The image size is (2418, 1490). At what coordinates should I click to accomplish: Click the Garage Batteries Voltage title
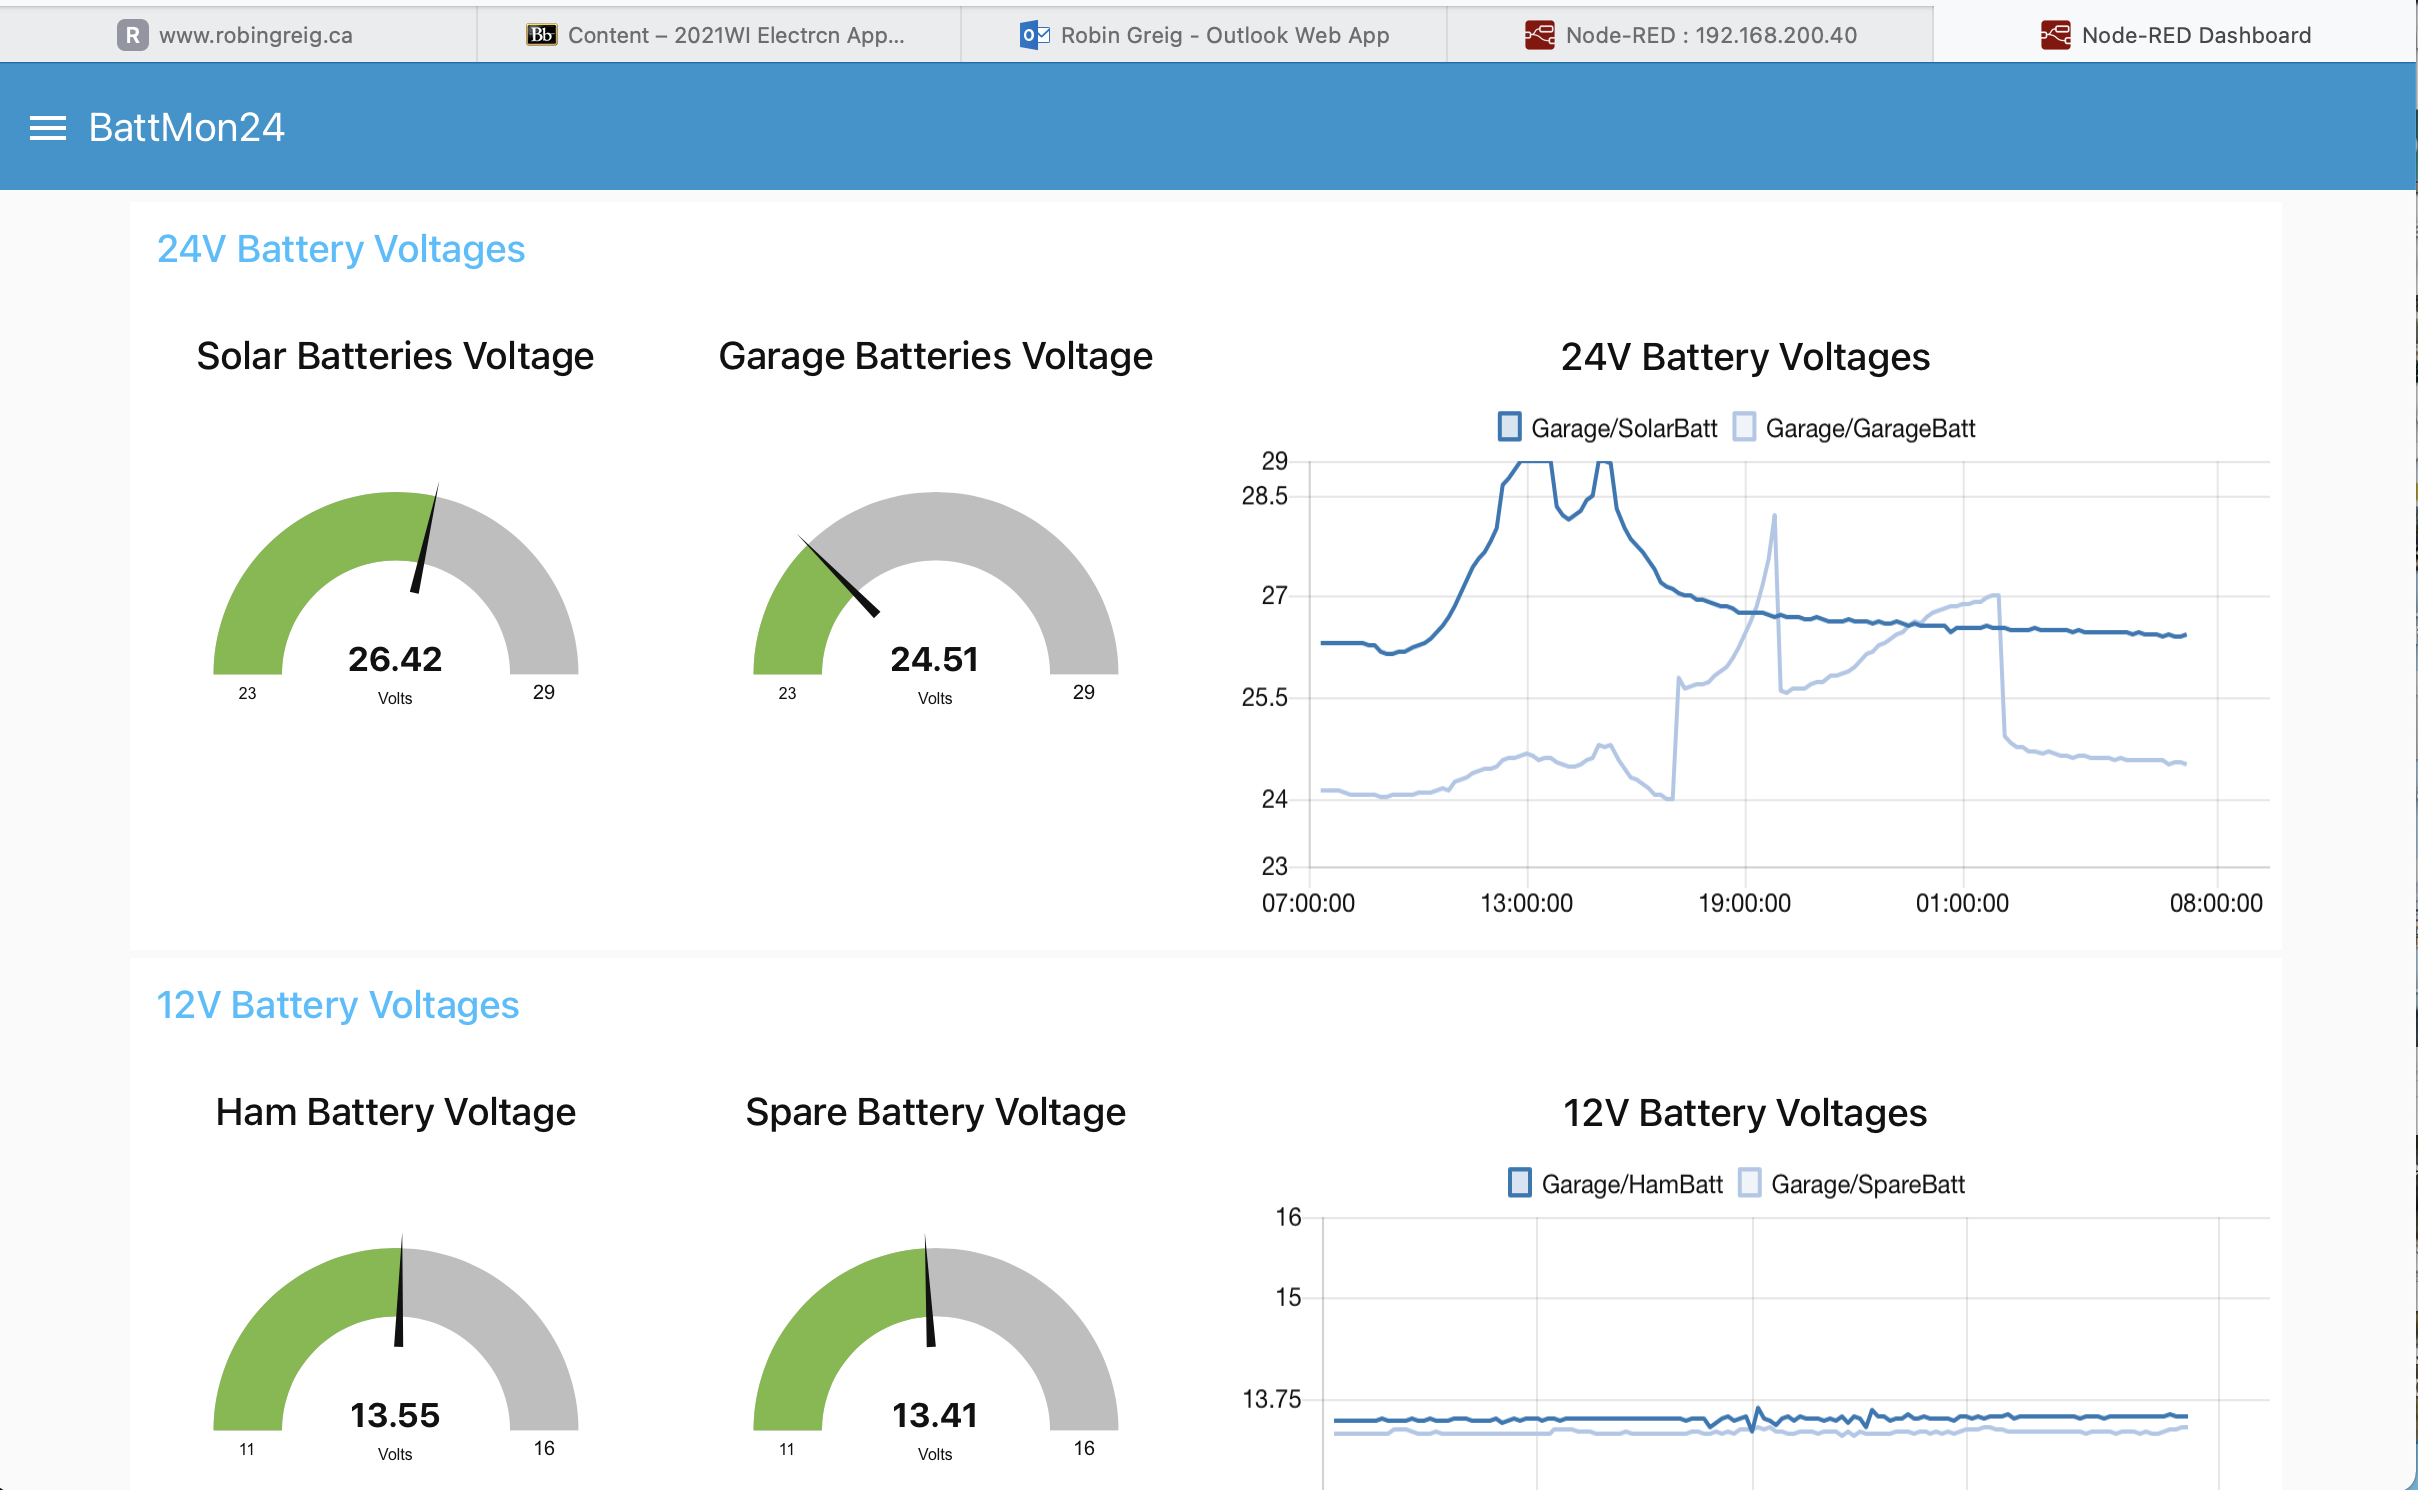click(936, 357)
